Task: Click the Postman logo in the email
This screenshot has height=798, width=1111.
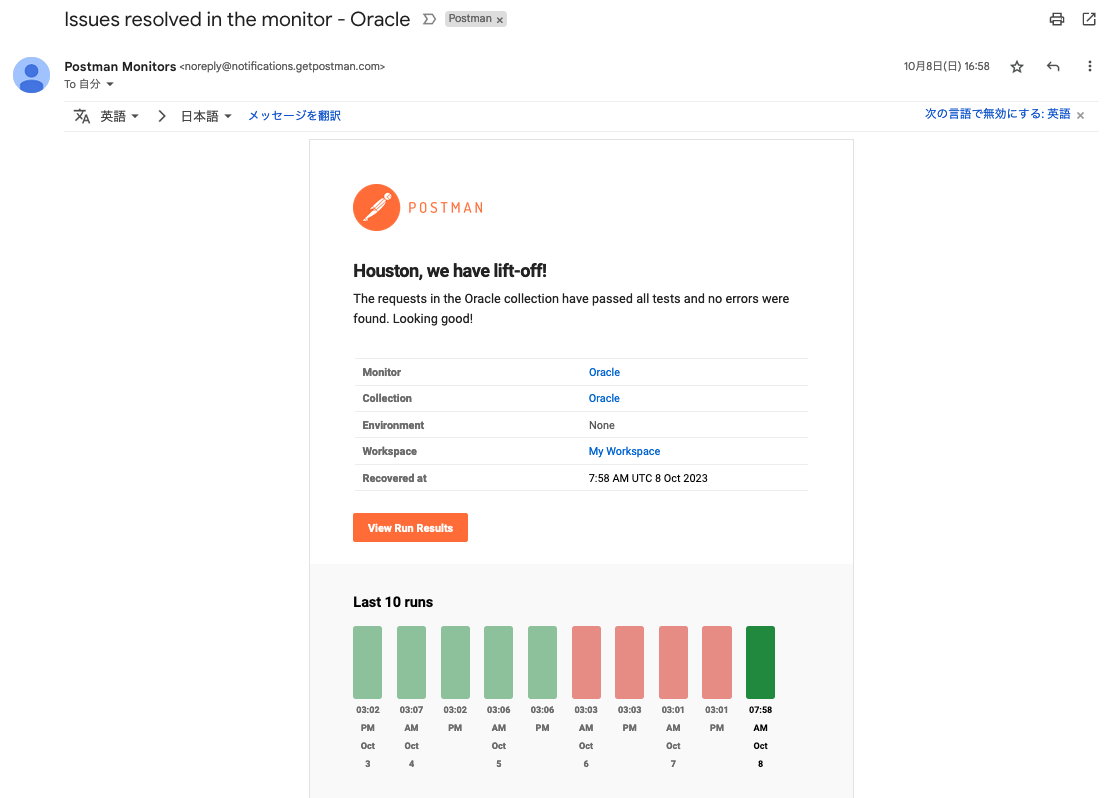Action: pos(418,208)
